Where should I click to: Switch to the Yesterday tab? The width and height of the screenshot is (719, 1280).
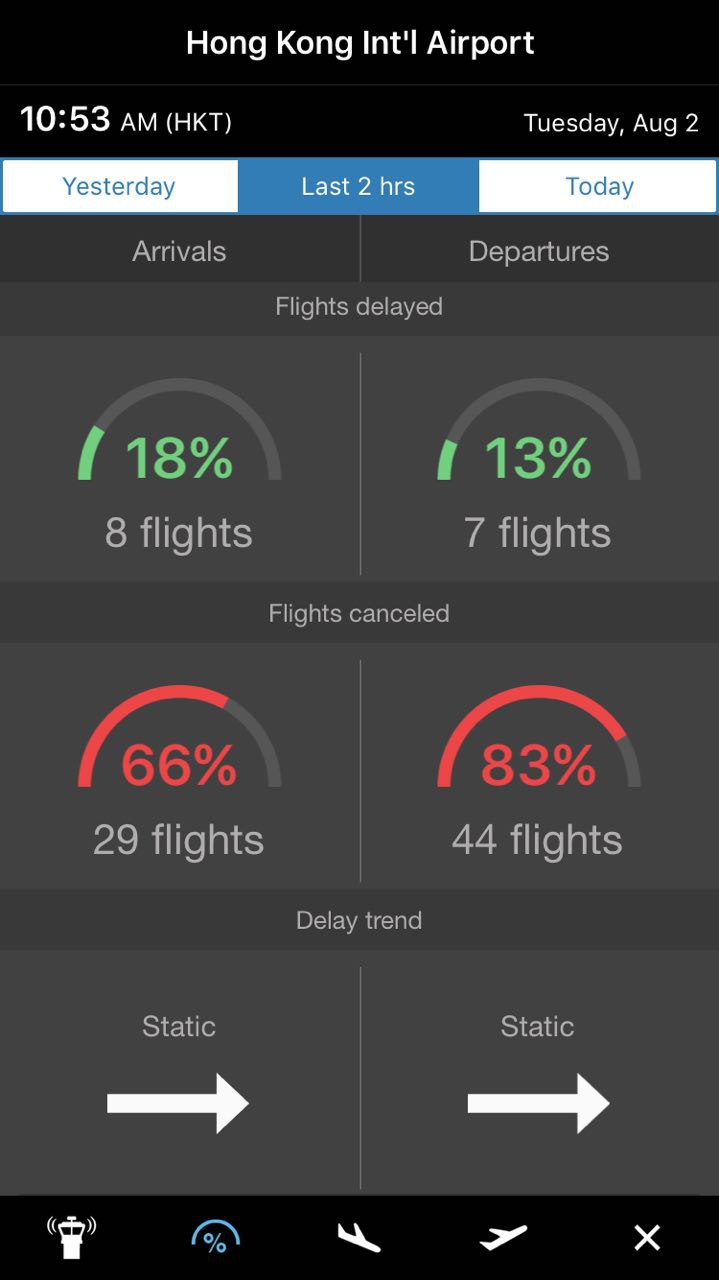(119, 186)
